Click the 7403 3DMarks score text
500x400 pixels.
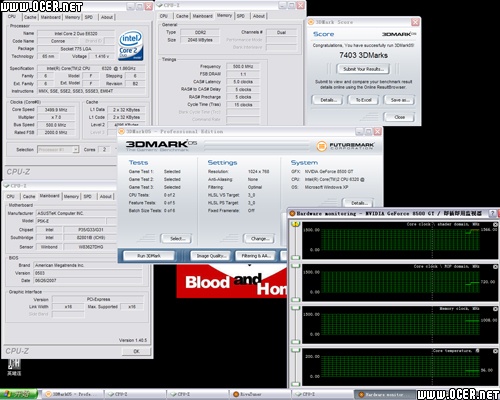(x=363, y=55)
